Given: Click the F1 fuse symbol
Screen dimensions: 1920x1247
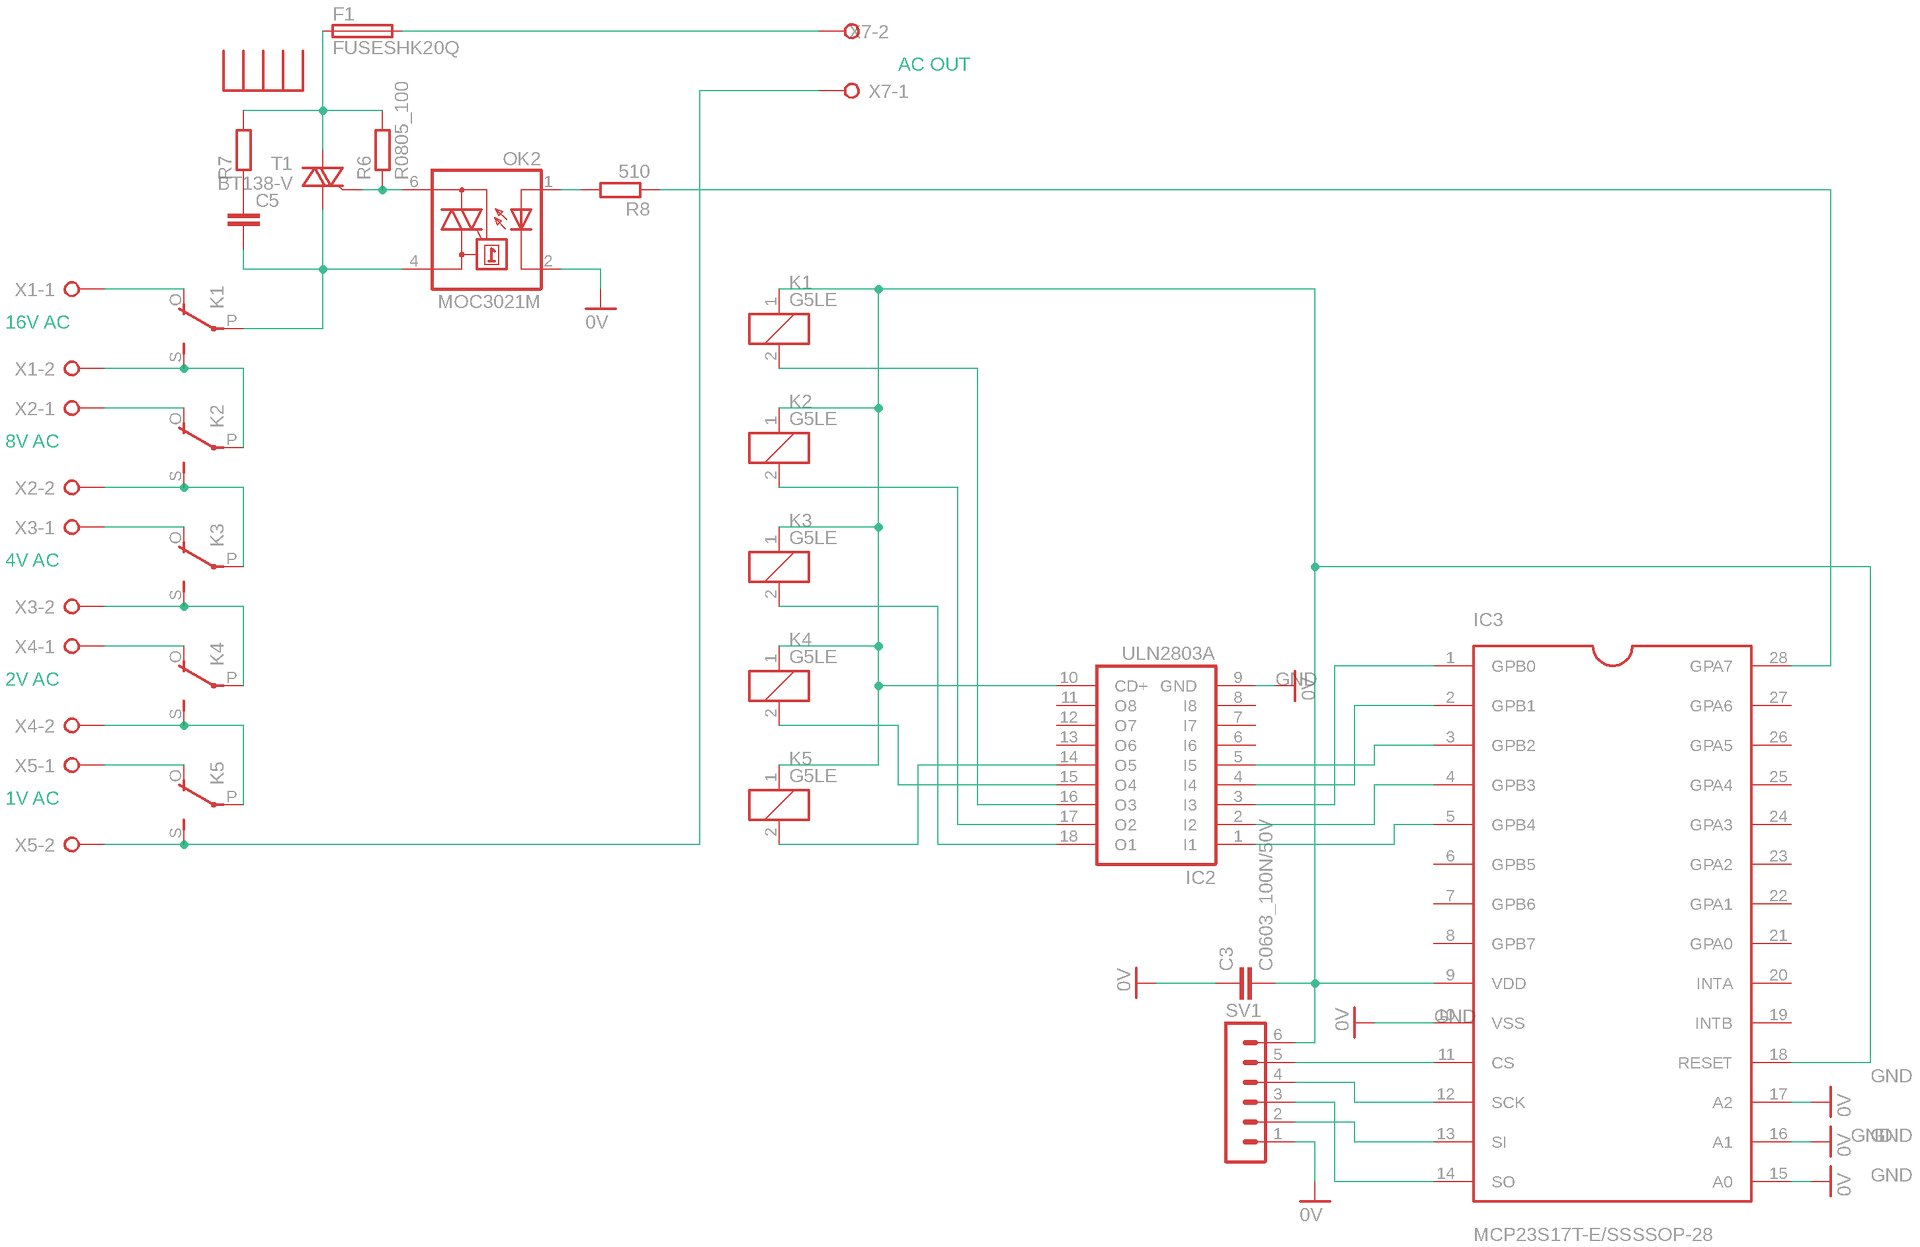Looking at the screenshot, I should 362,31.
